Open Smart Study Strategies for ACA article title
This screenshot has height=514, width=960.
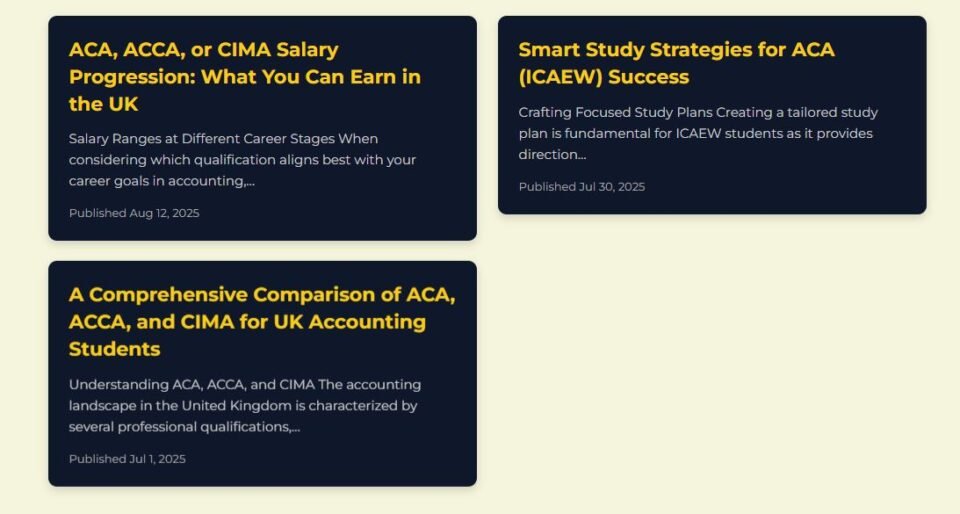pyautogui.click(x=676, y=50)
